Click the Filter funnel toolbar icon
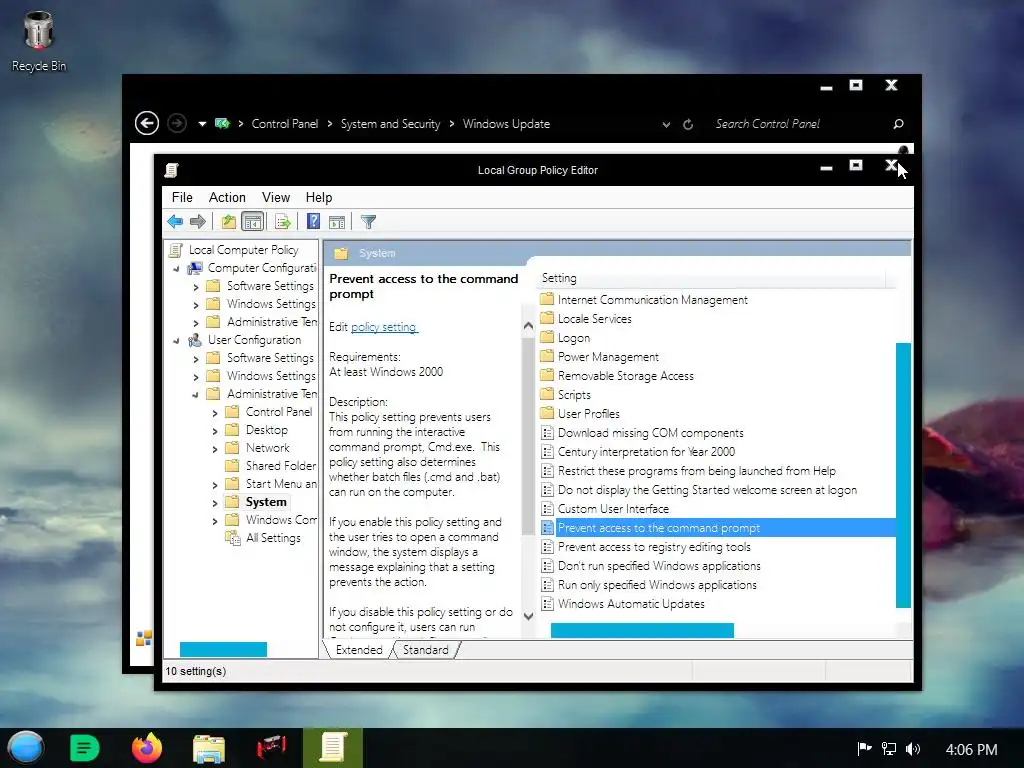 tap(368, 222)
